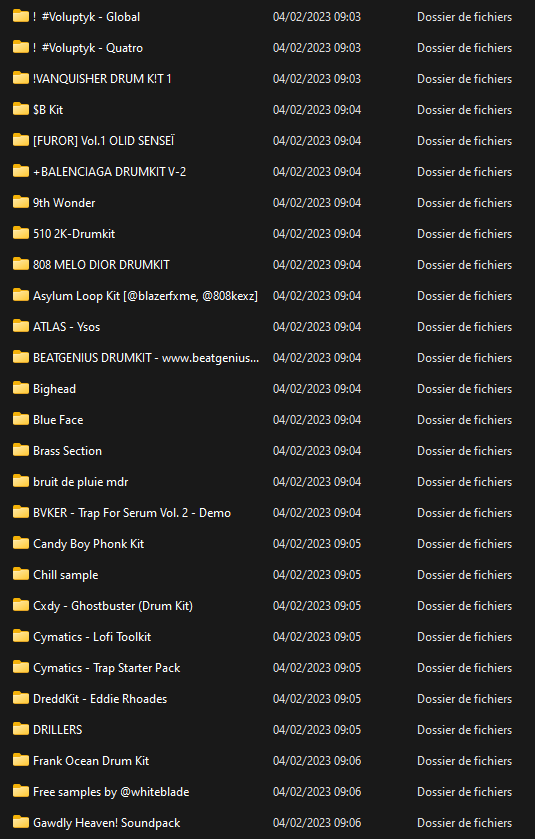Screen dimensions: 535x839
Task: Click the Brass Section folder icon
Action: 21,451
